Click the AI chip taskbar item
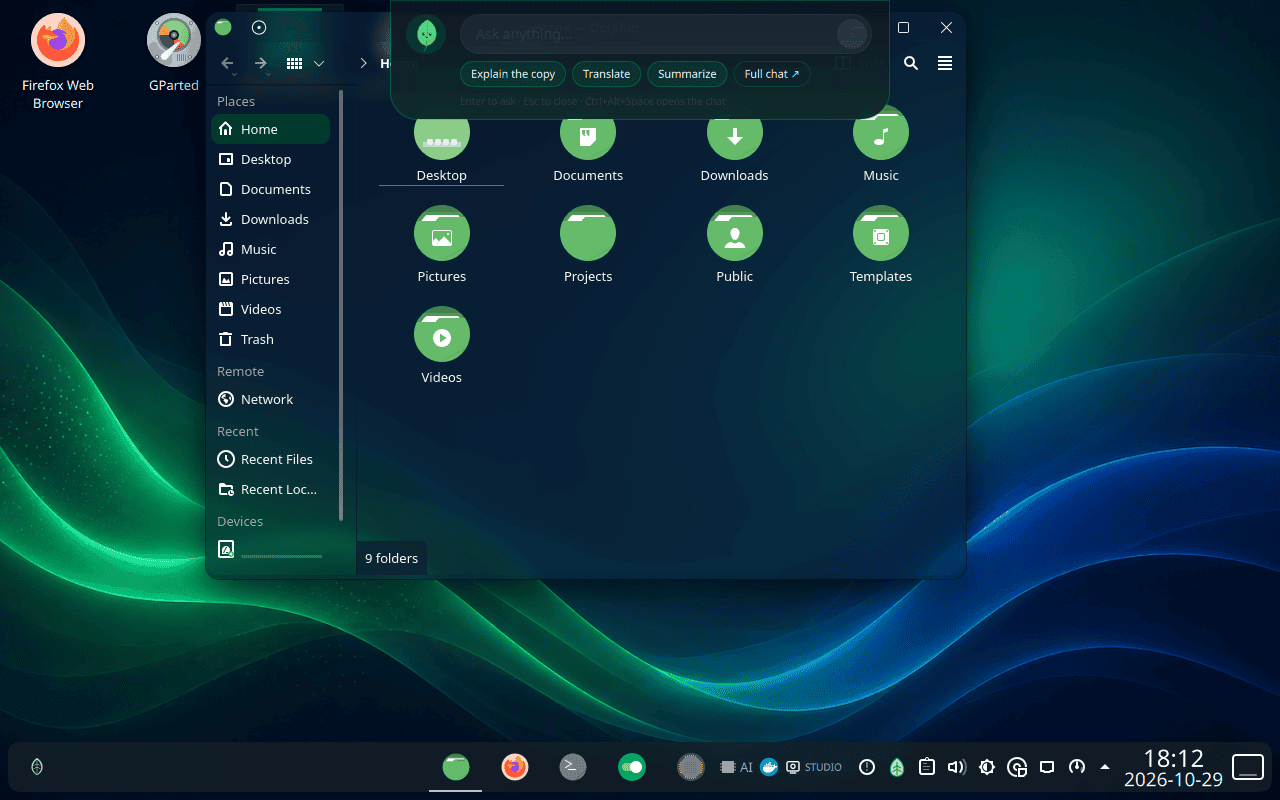 (x=736, y=767)
